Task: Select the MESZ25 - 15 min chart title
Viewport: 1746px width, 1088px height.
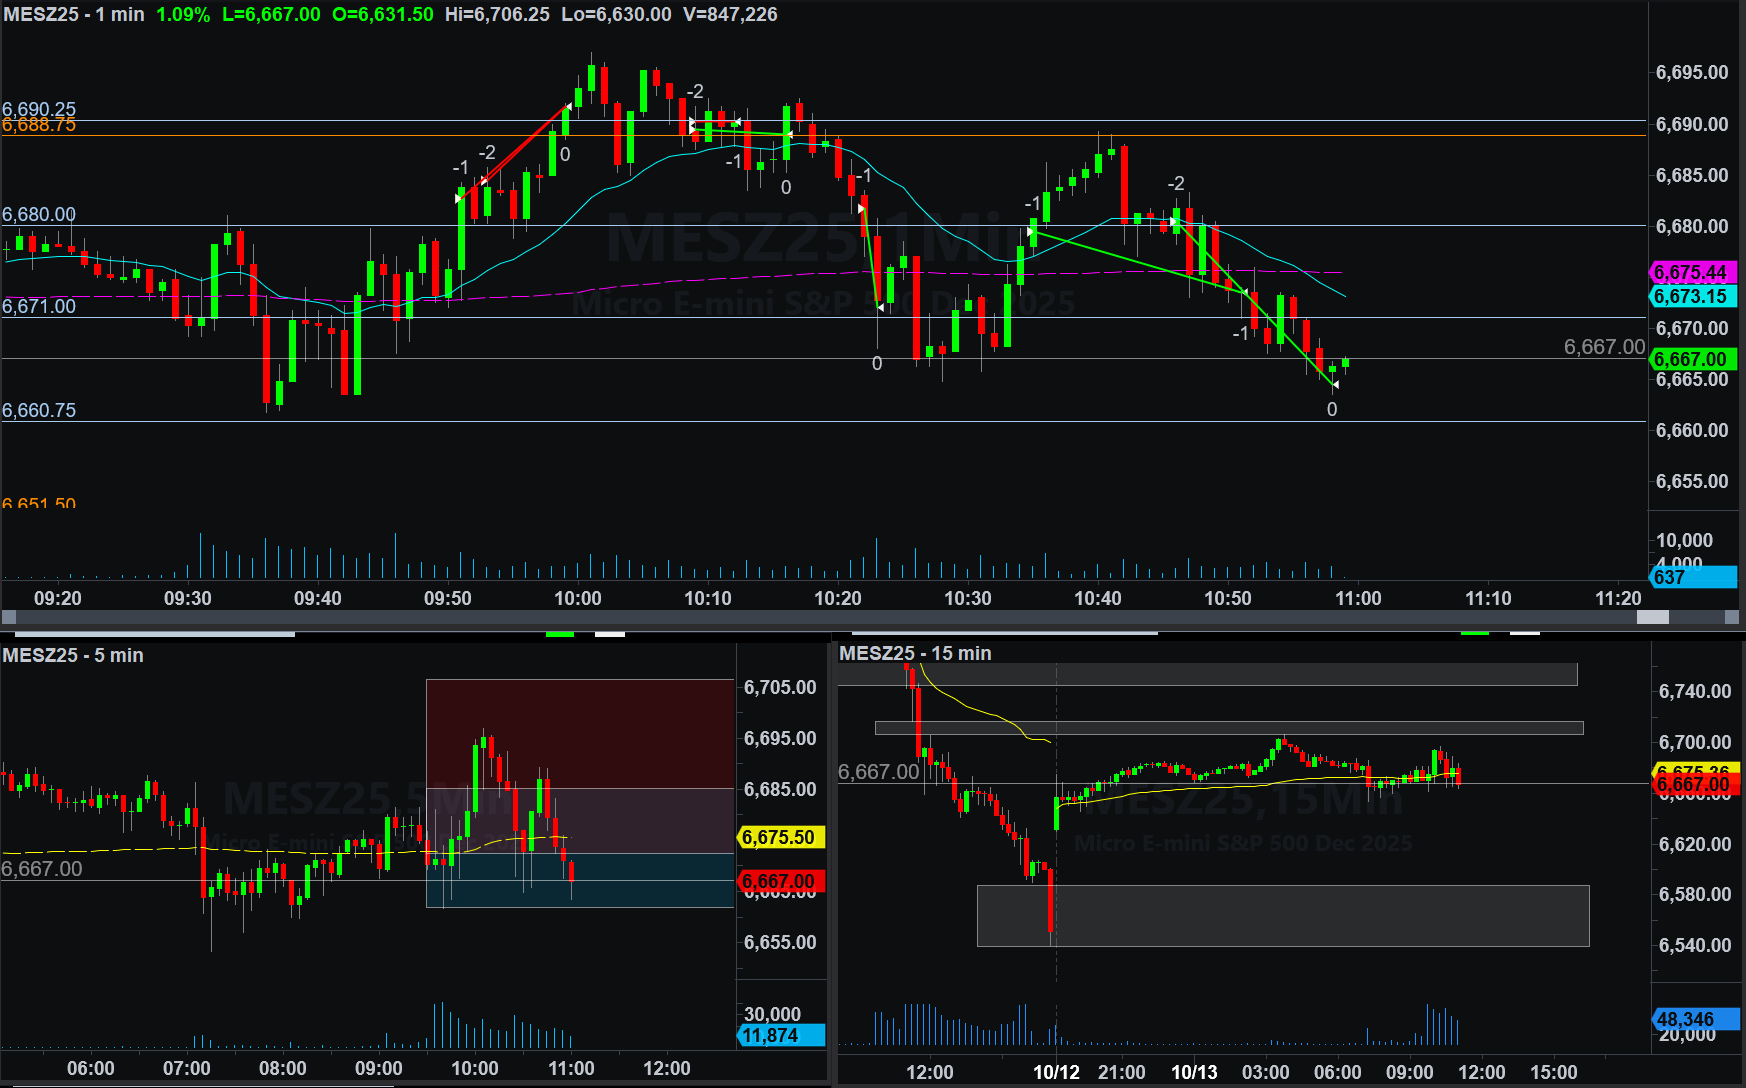Action: [915, 653]
